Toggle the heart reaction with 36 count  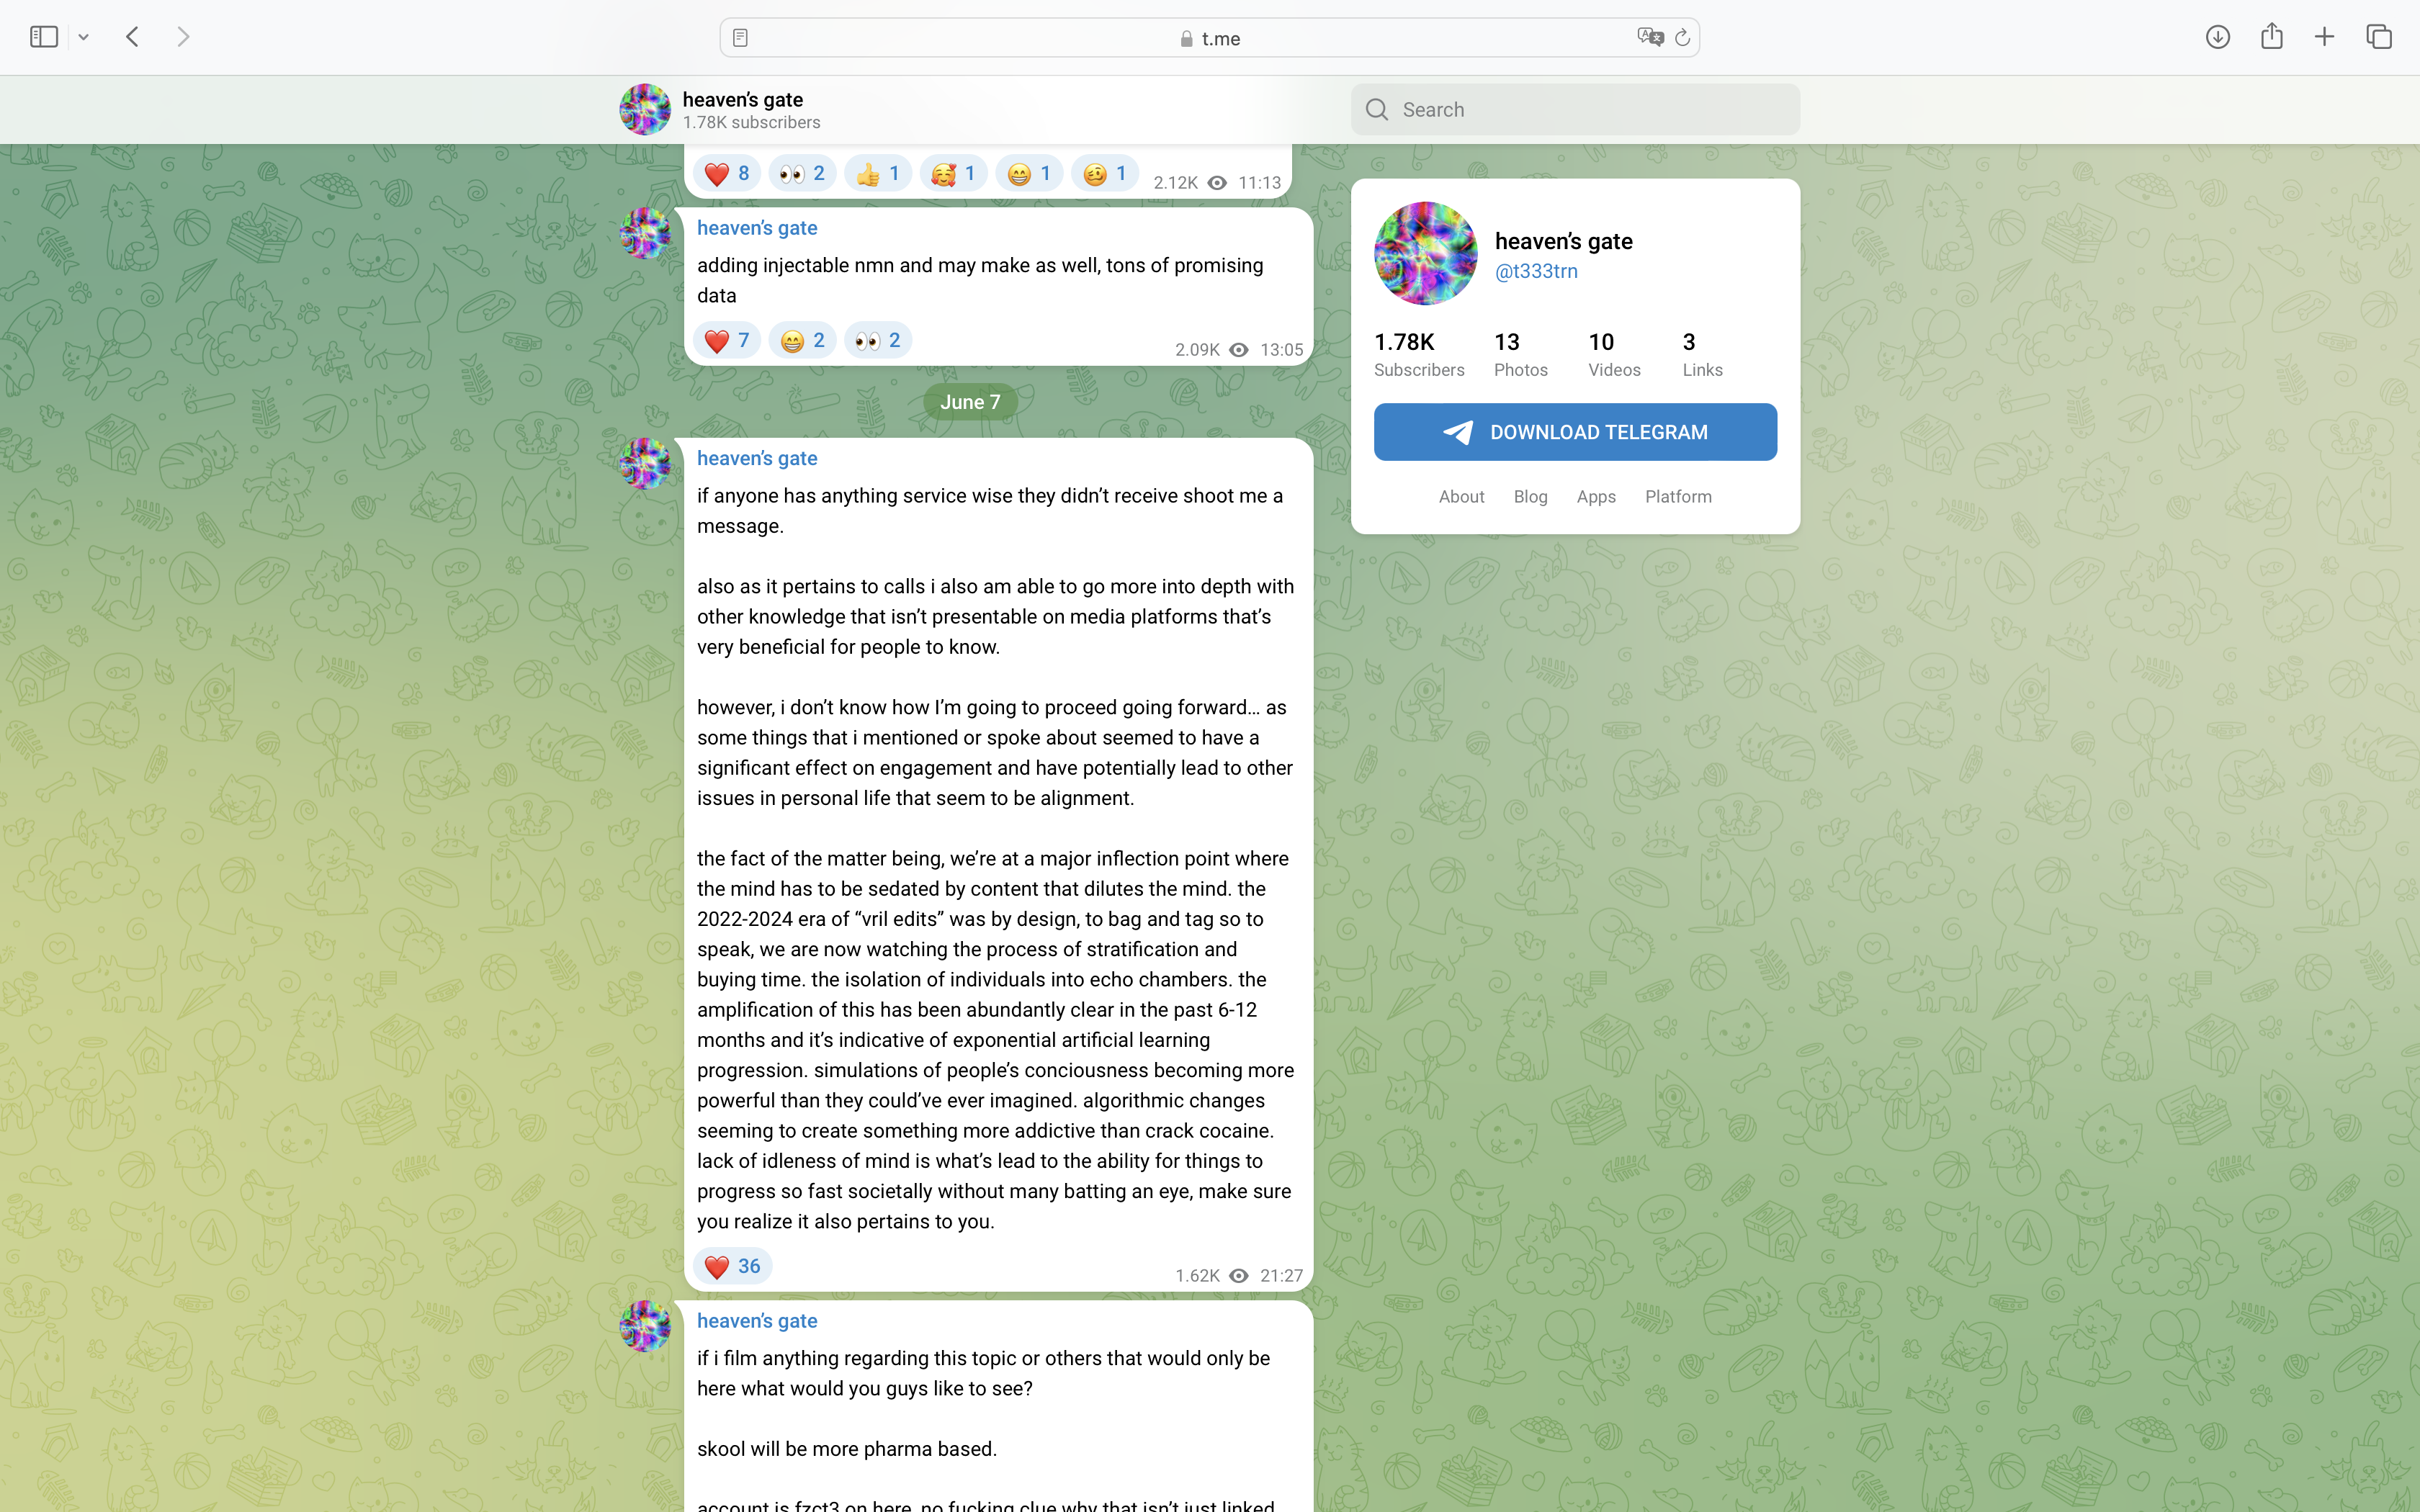point(732,1266)
